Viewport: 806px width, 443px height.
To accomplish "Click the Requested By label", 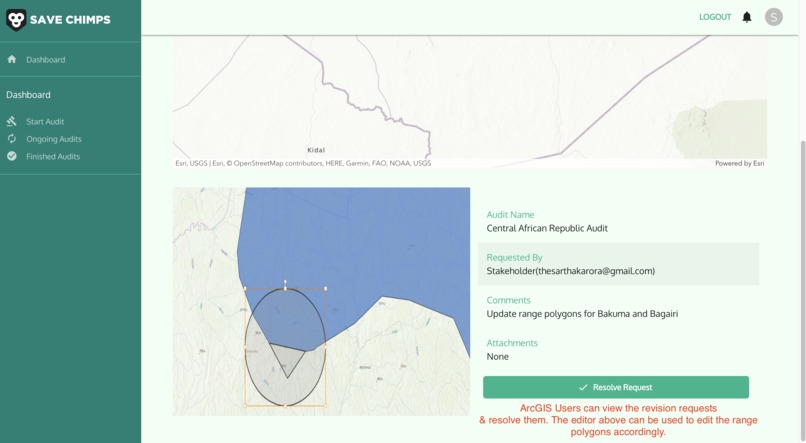I will tap(515, 257).
